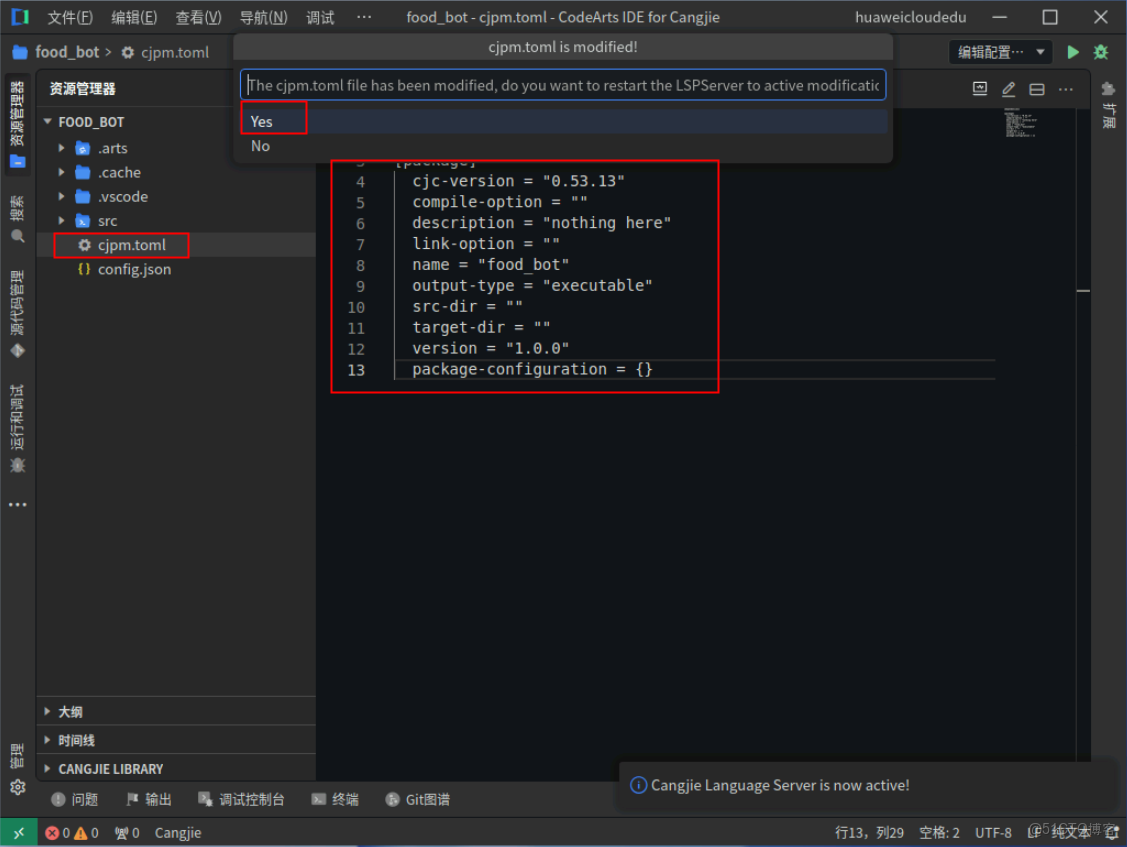This screenshot has height=847, width=1127.
Task: Split the editor using the split icon
Action: 1036,88
